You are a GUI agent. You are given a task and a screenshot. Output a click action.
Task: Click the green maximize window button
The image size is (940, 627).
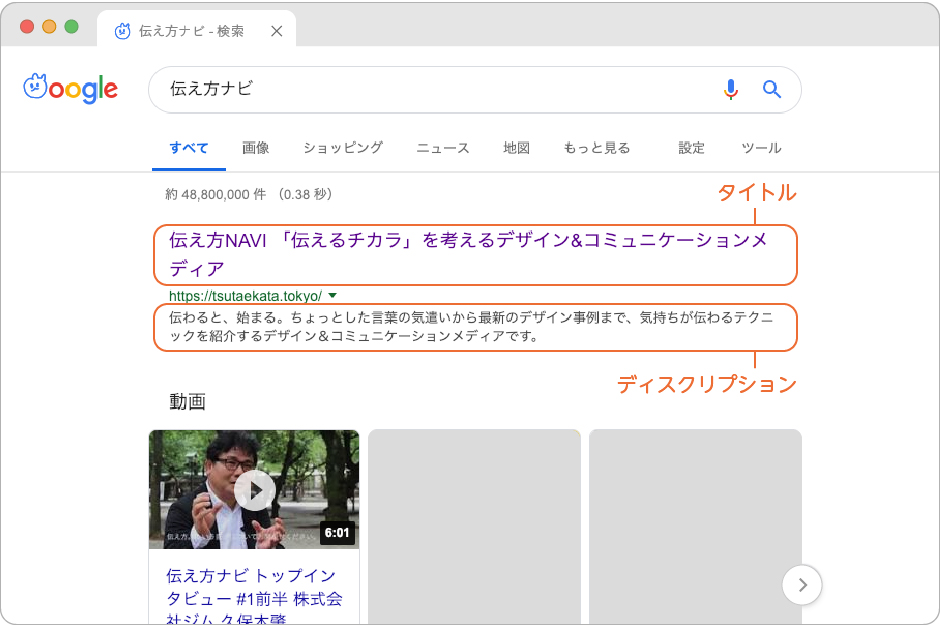(71, 26)
